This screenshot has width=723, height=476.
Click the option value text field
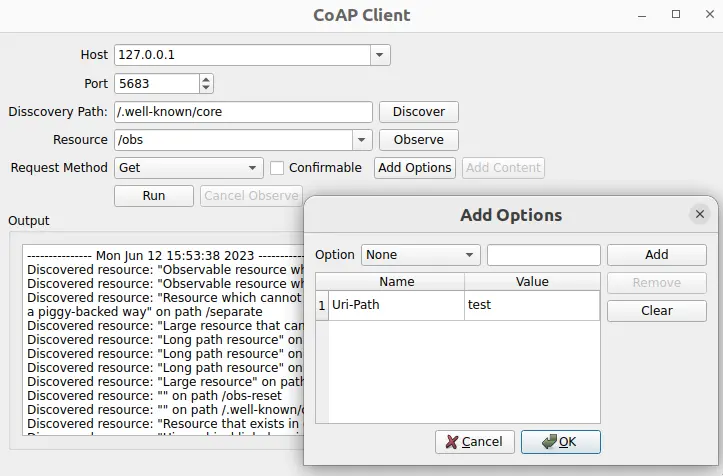point(543,255)
